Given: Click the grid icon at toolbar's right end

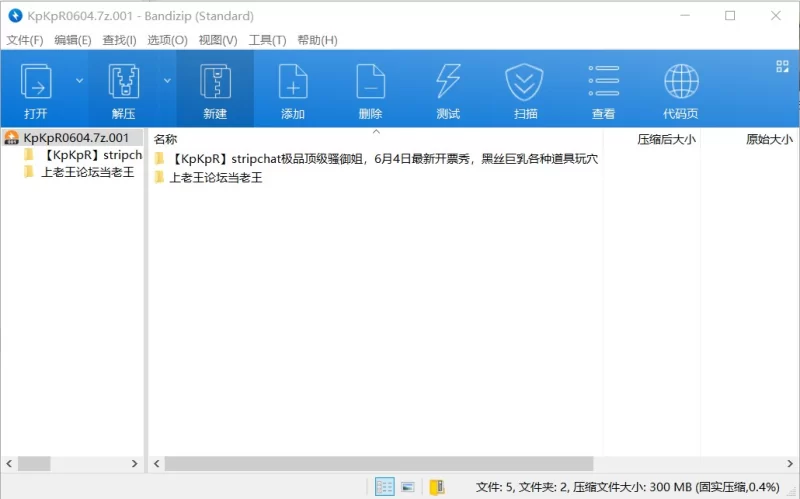Looking at the screenshot, I should point(782,66).
